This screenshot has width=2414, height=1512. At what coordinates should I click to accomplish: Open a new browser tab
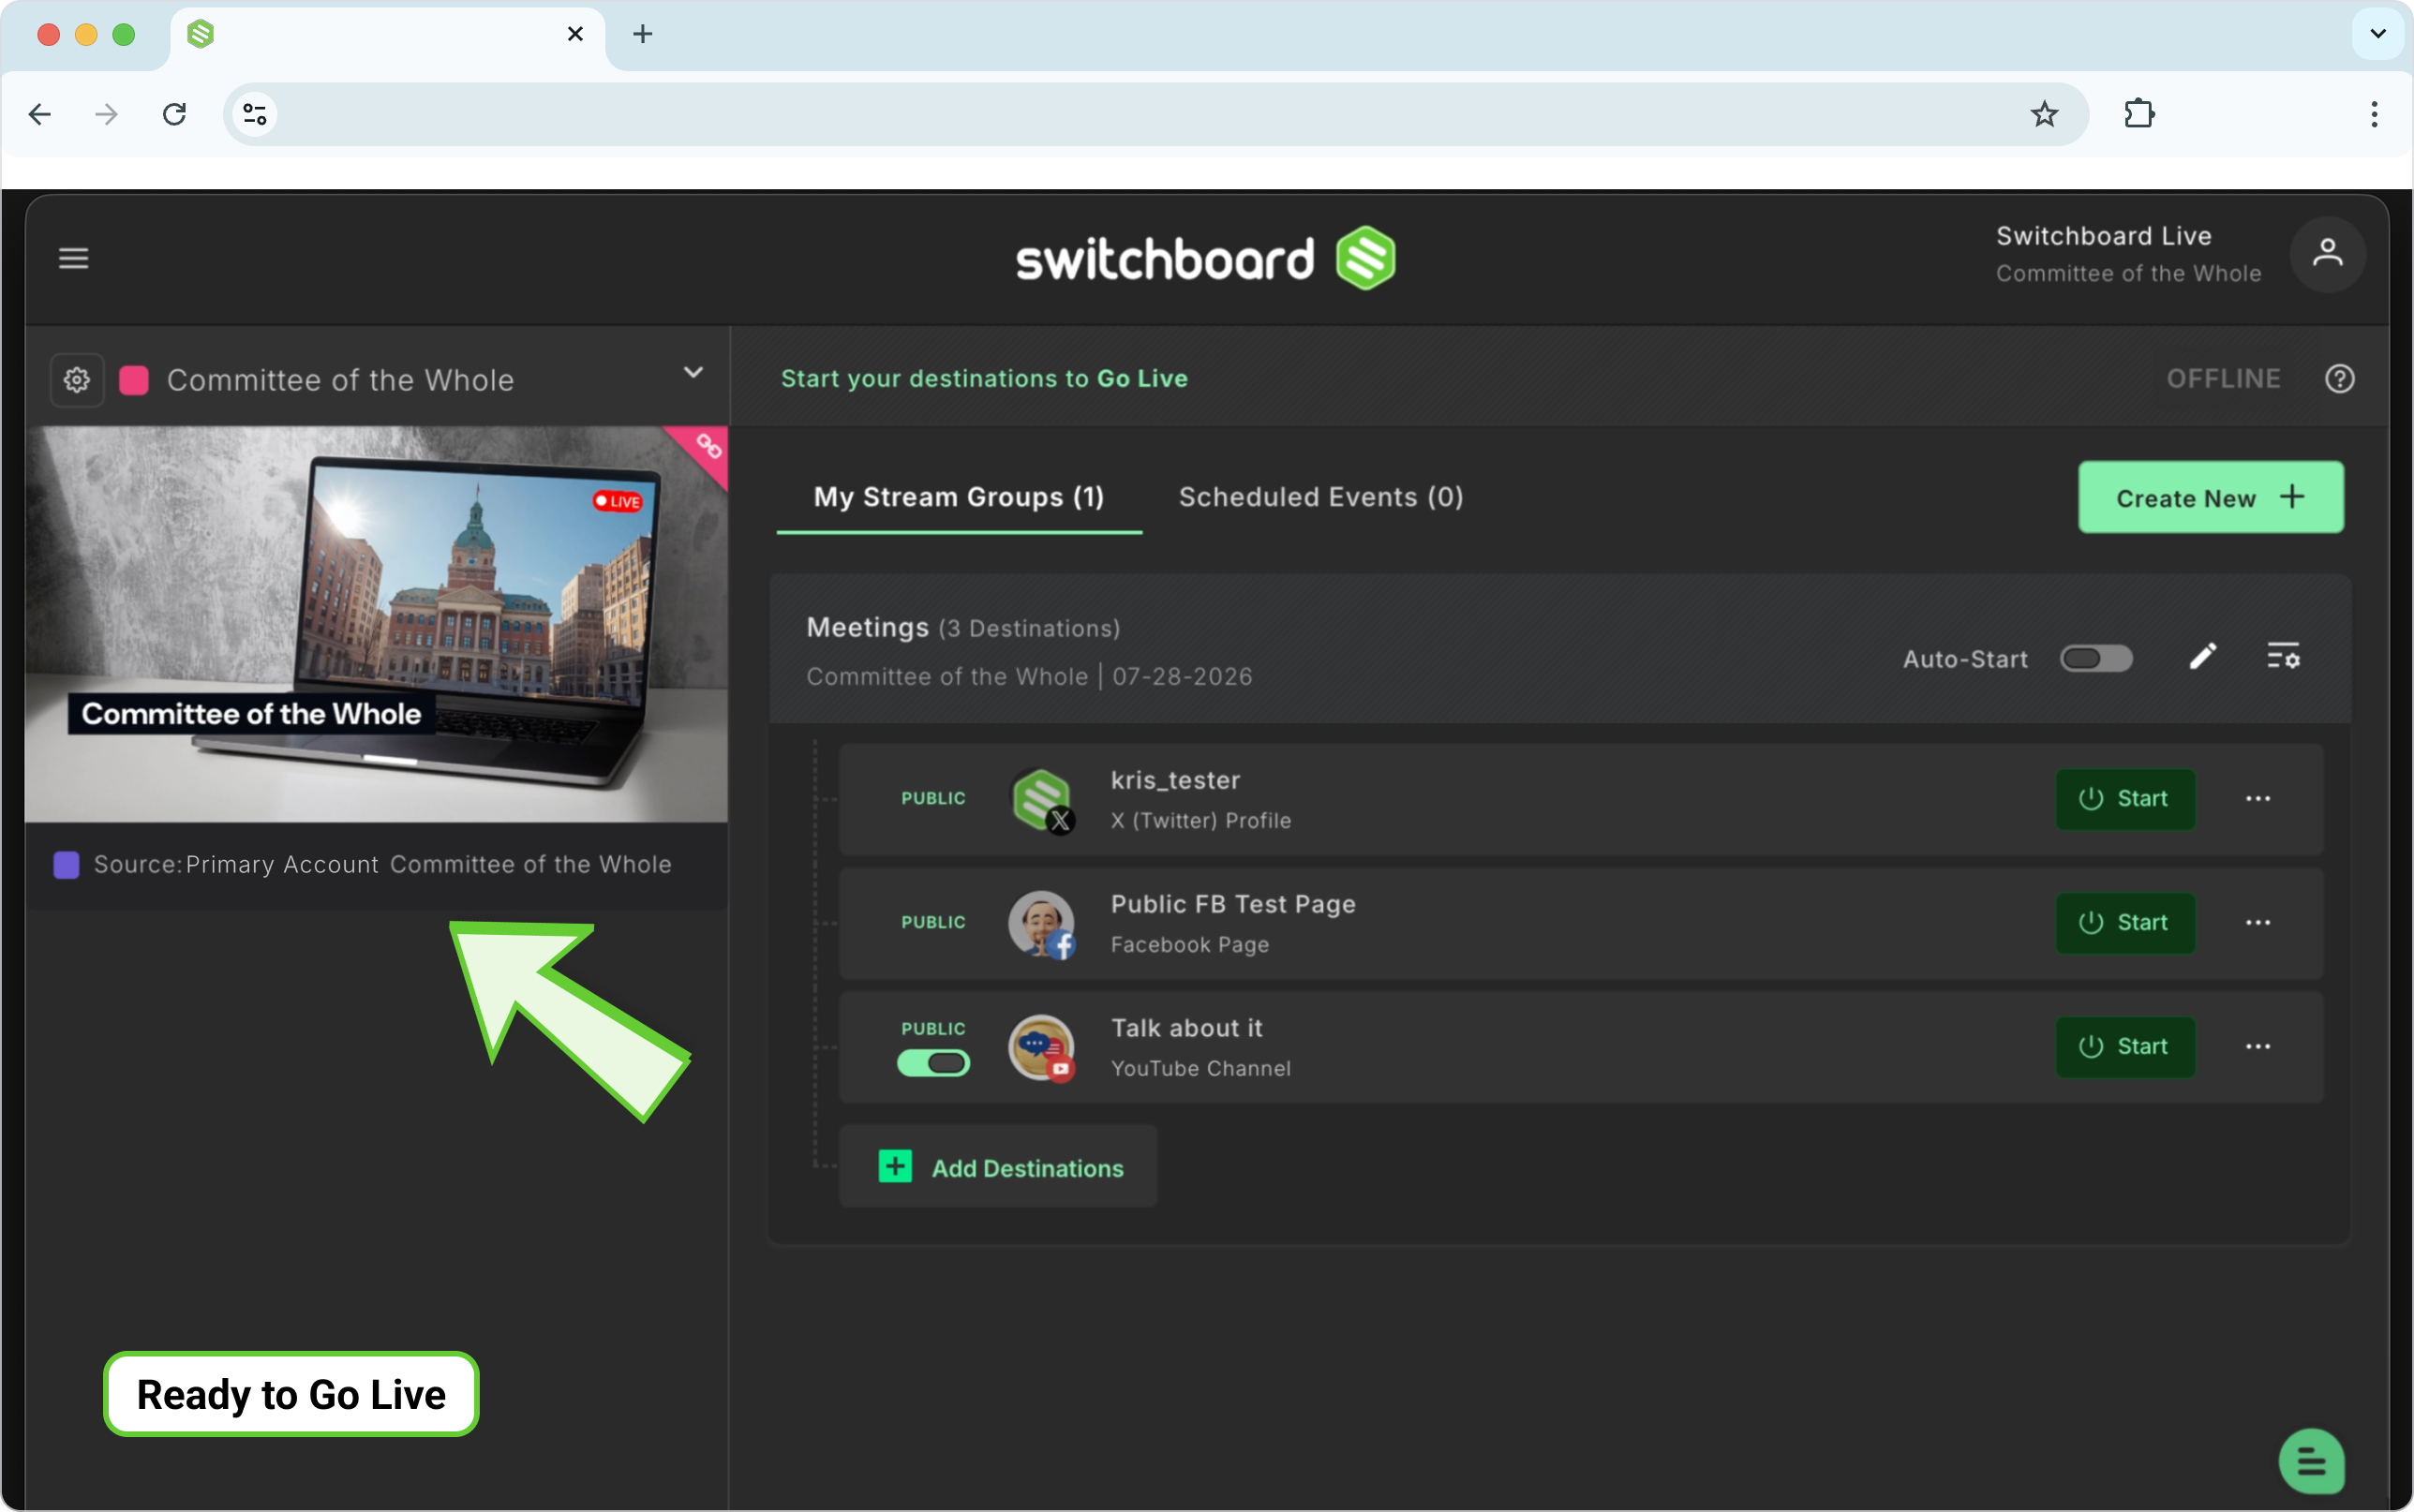(643, 34)
